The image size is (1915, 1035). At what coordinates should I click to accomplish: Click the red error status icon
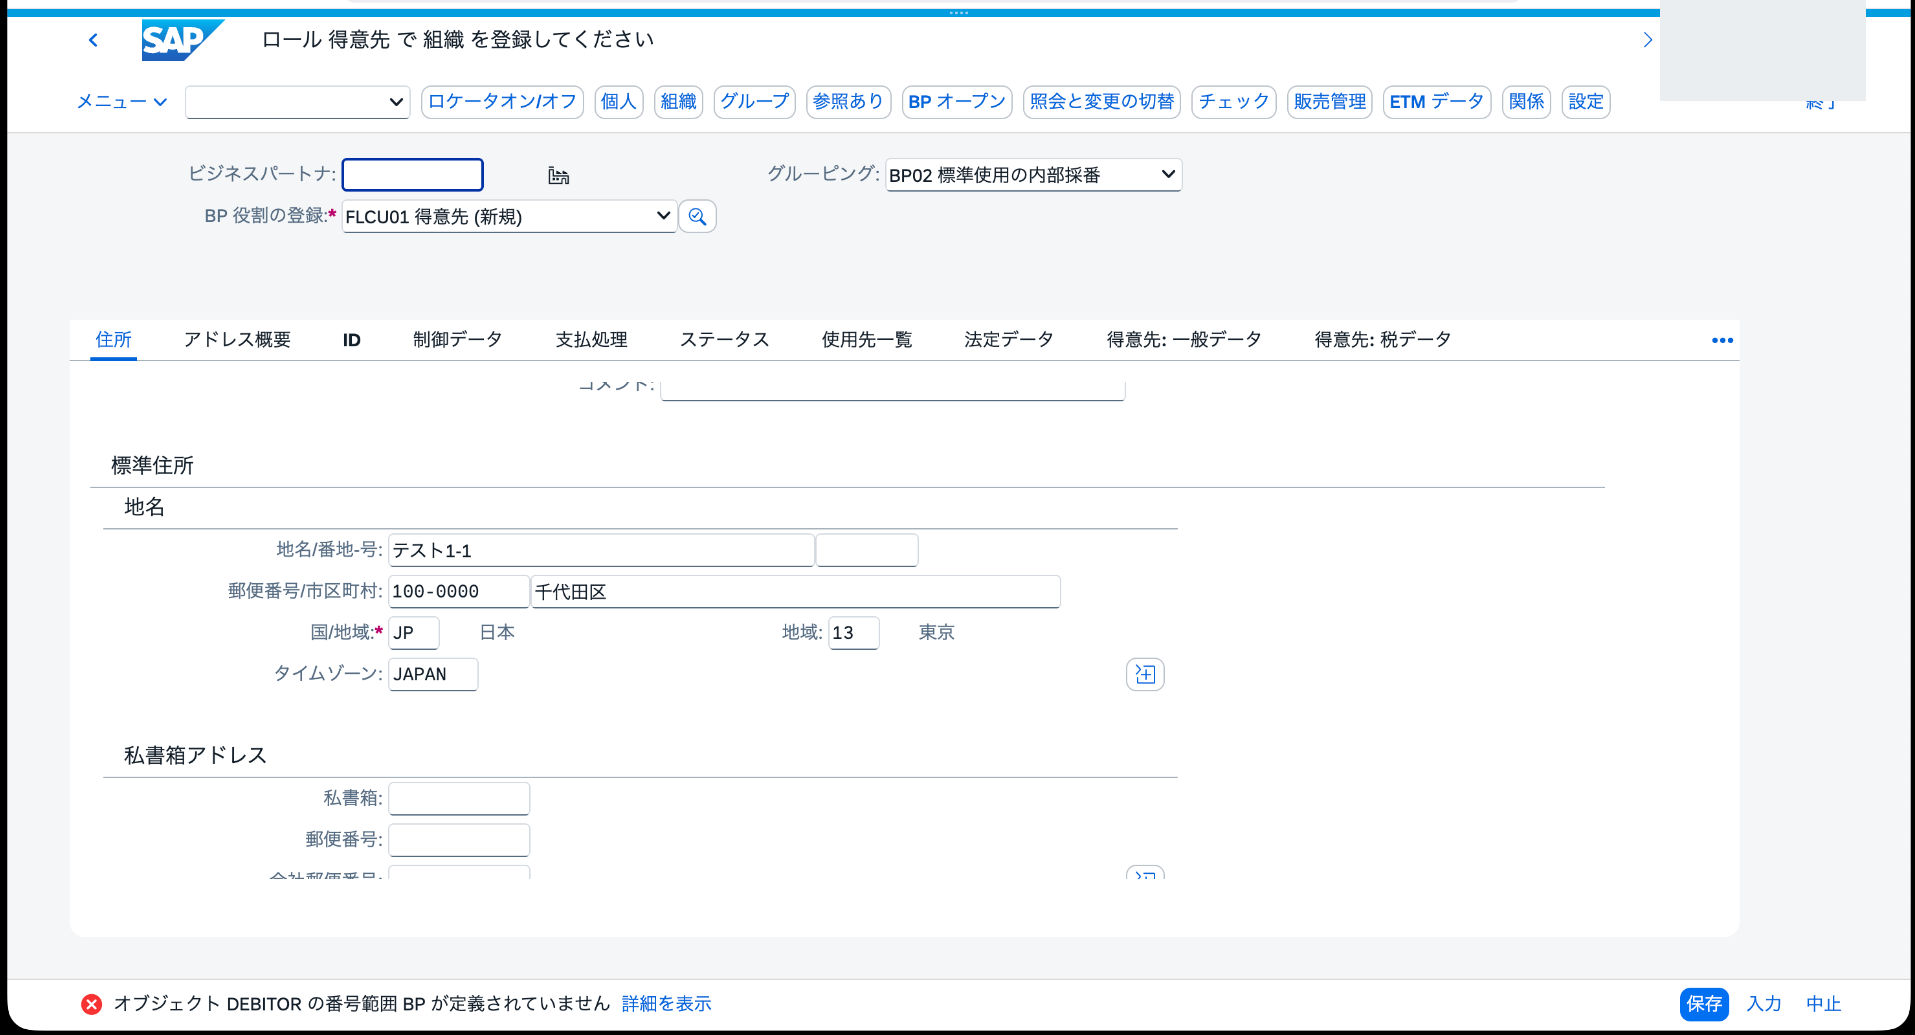tap(92, 1004)
